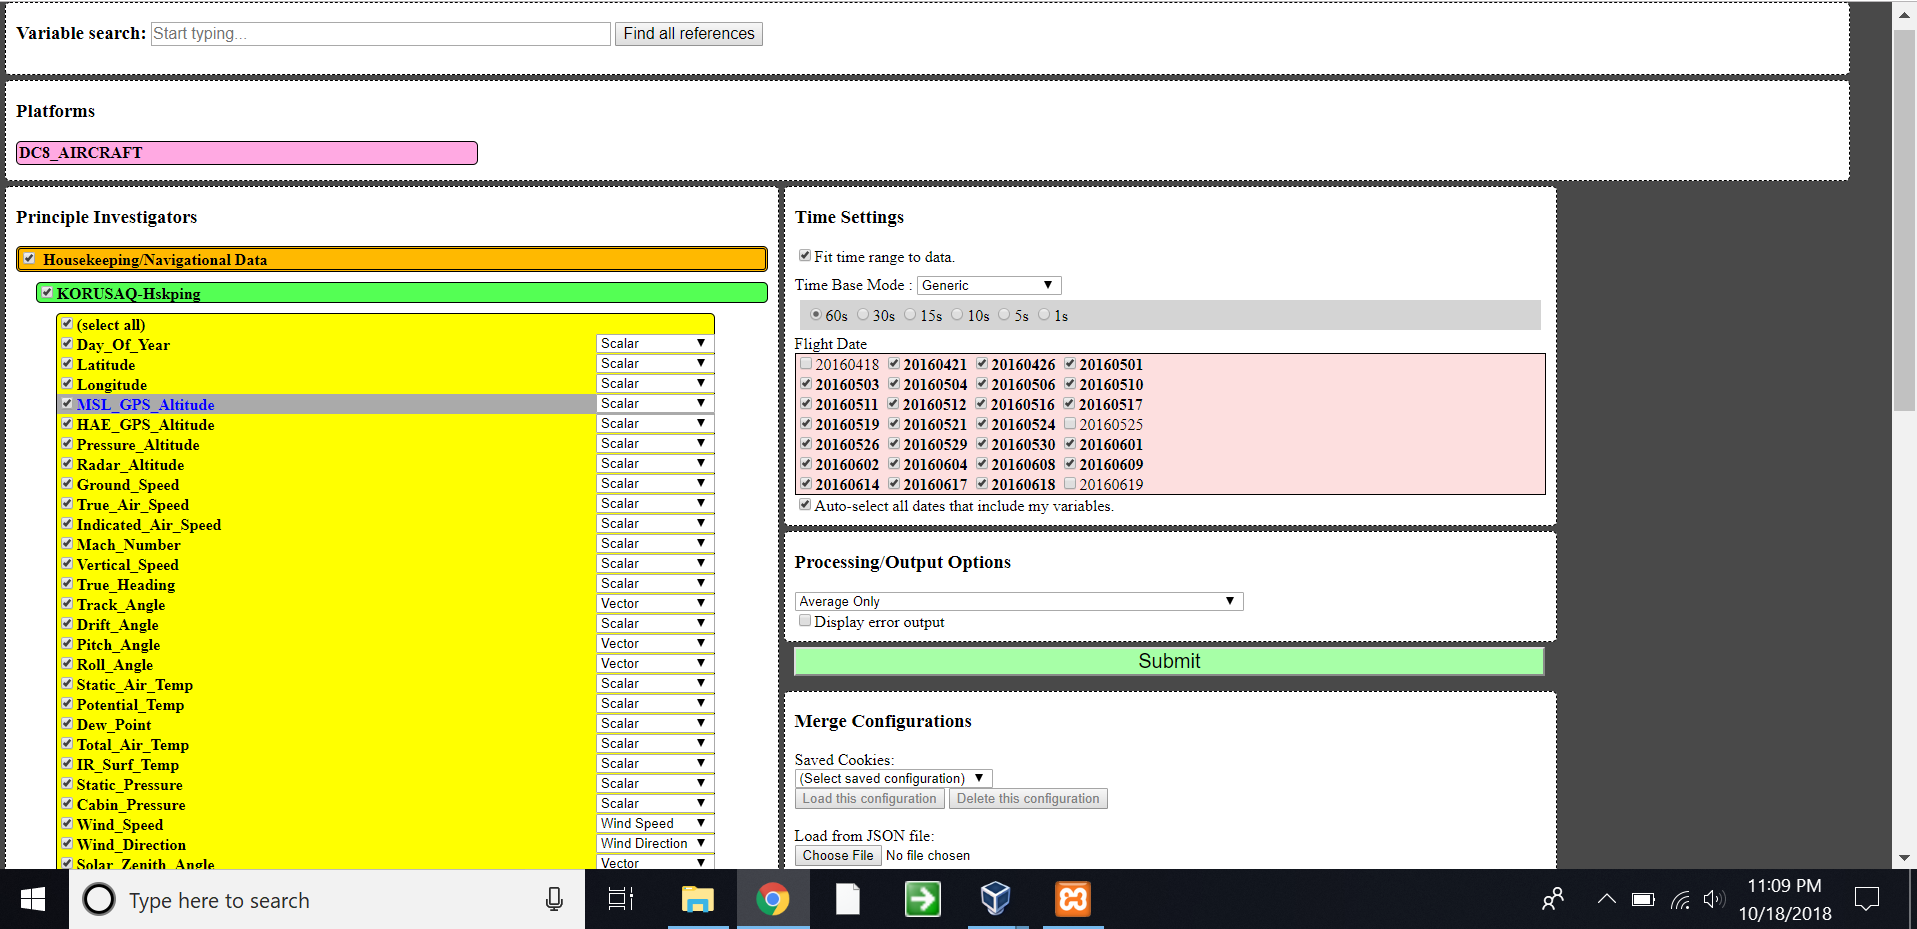Viewport: 1917px width, 929px height.
Task: Click scrollbar down arrow
Action: (1904, 858)
